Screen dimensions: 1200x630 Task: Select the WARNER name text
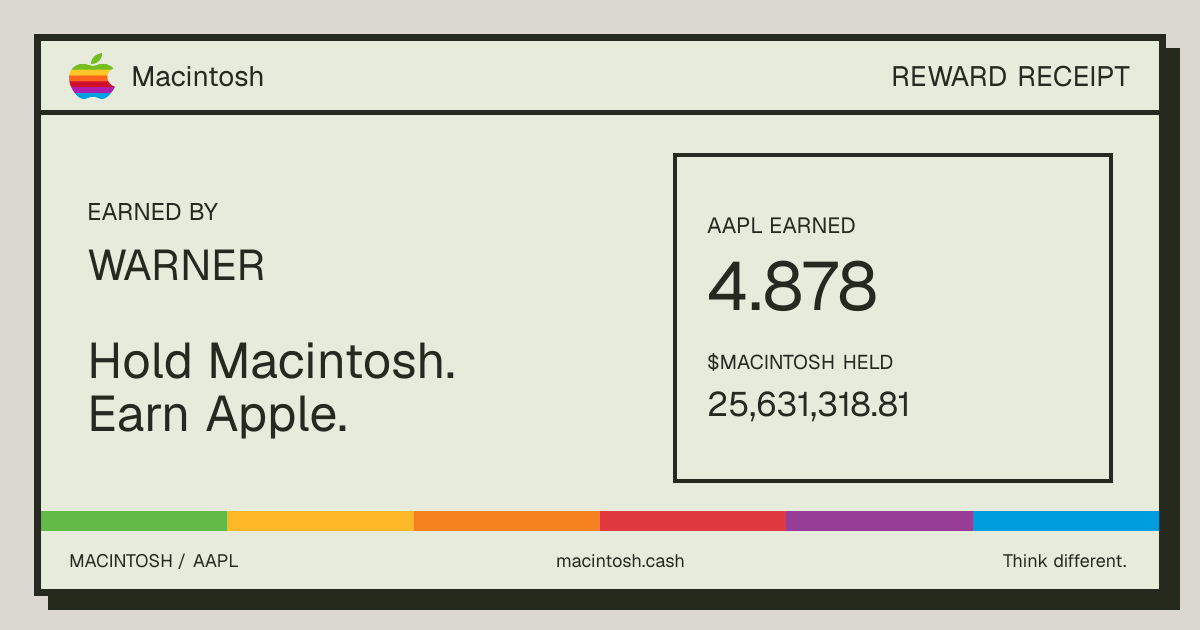176,266
